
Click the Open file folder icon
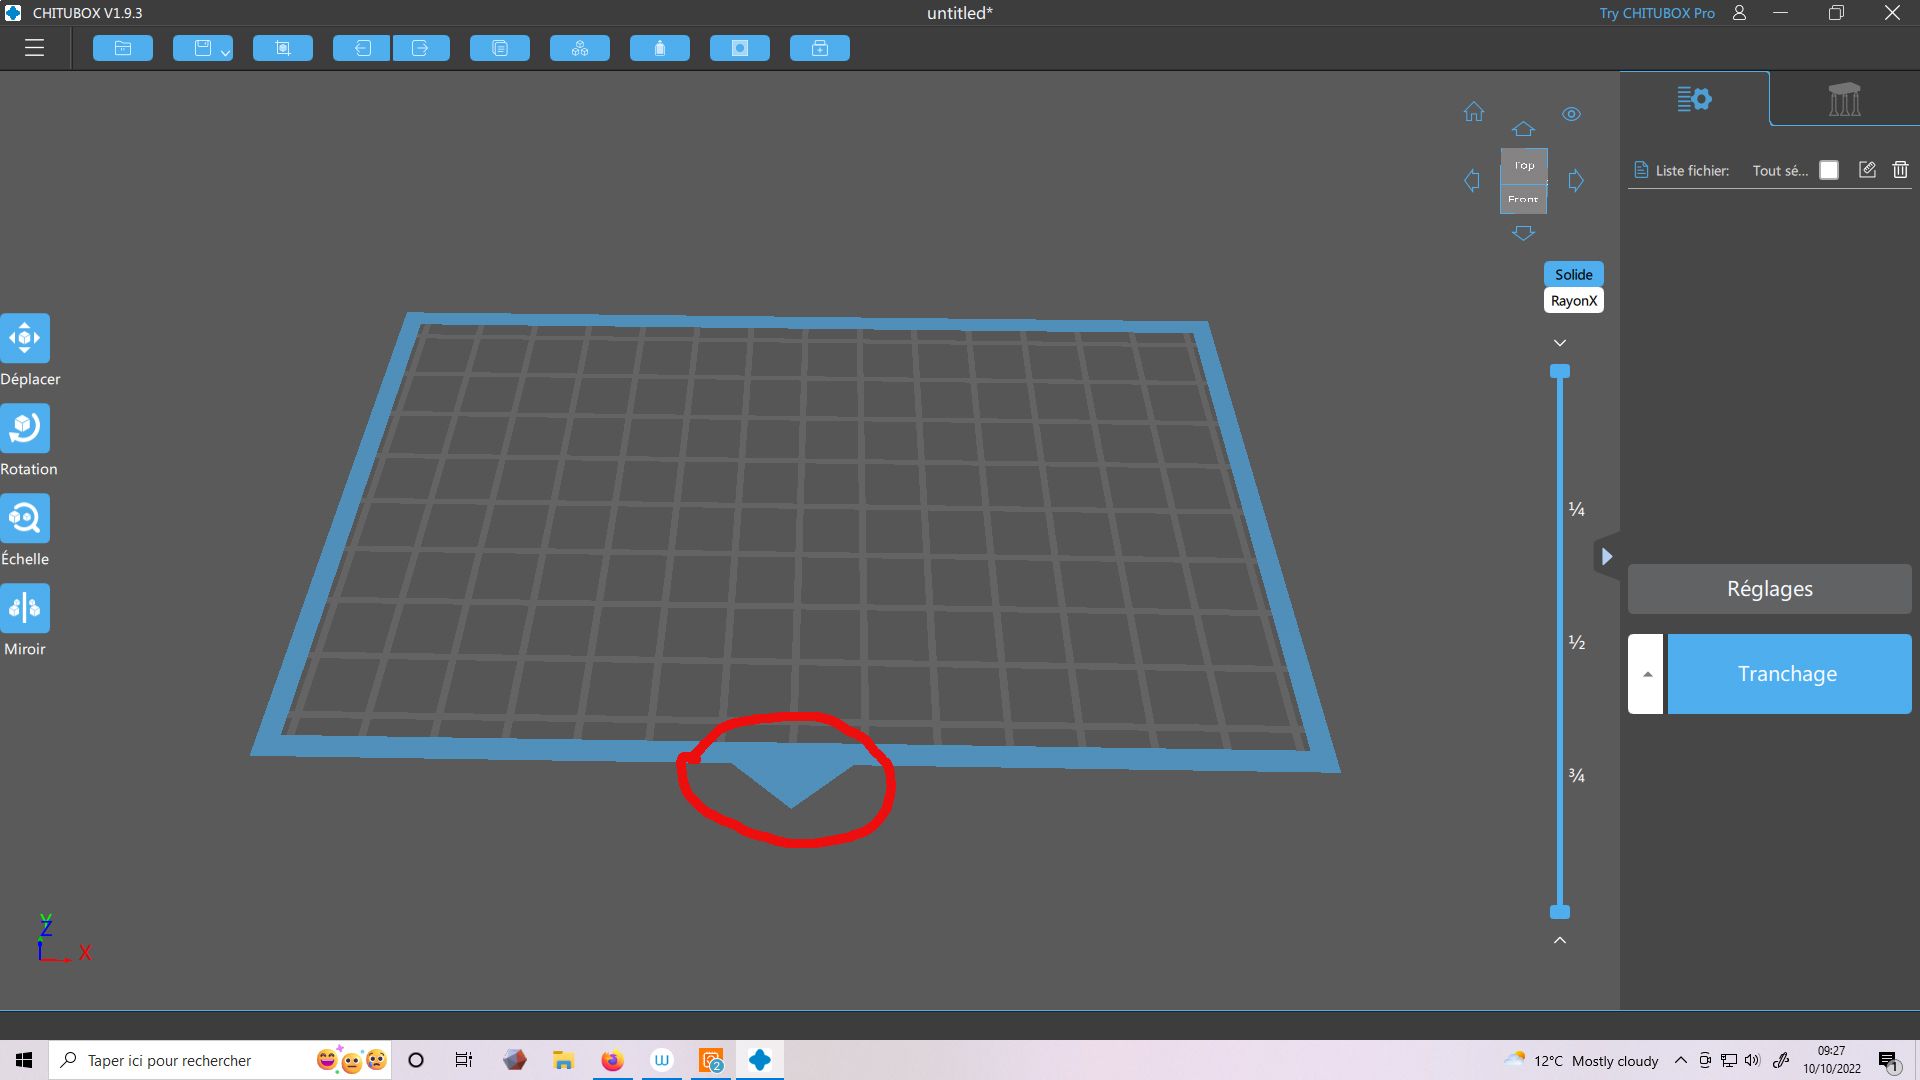(x=123, y=48)
